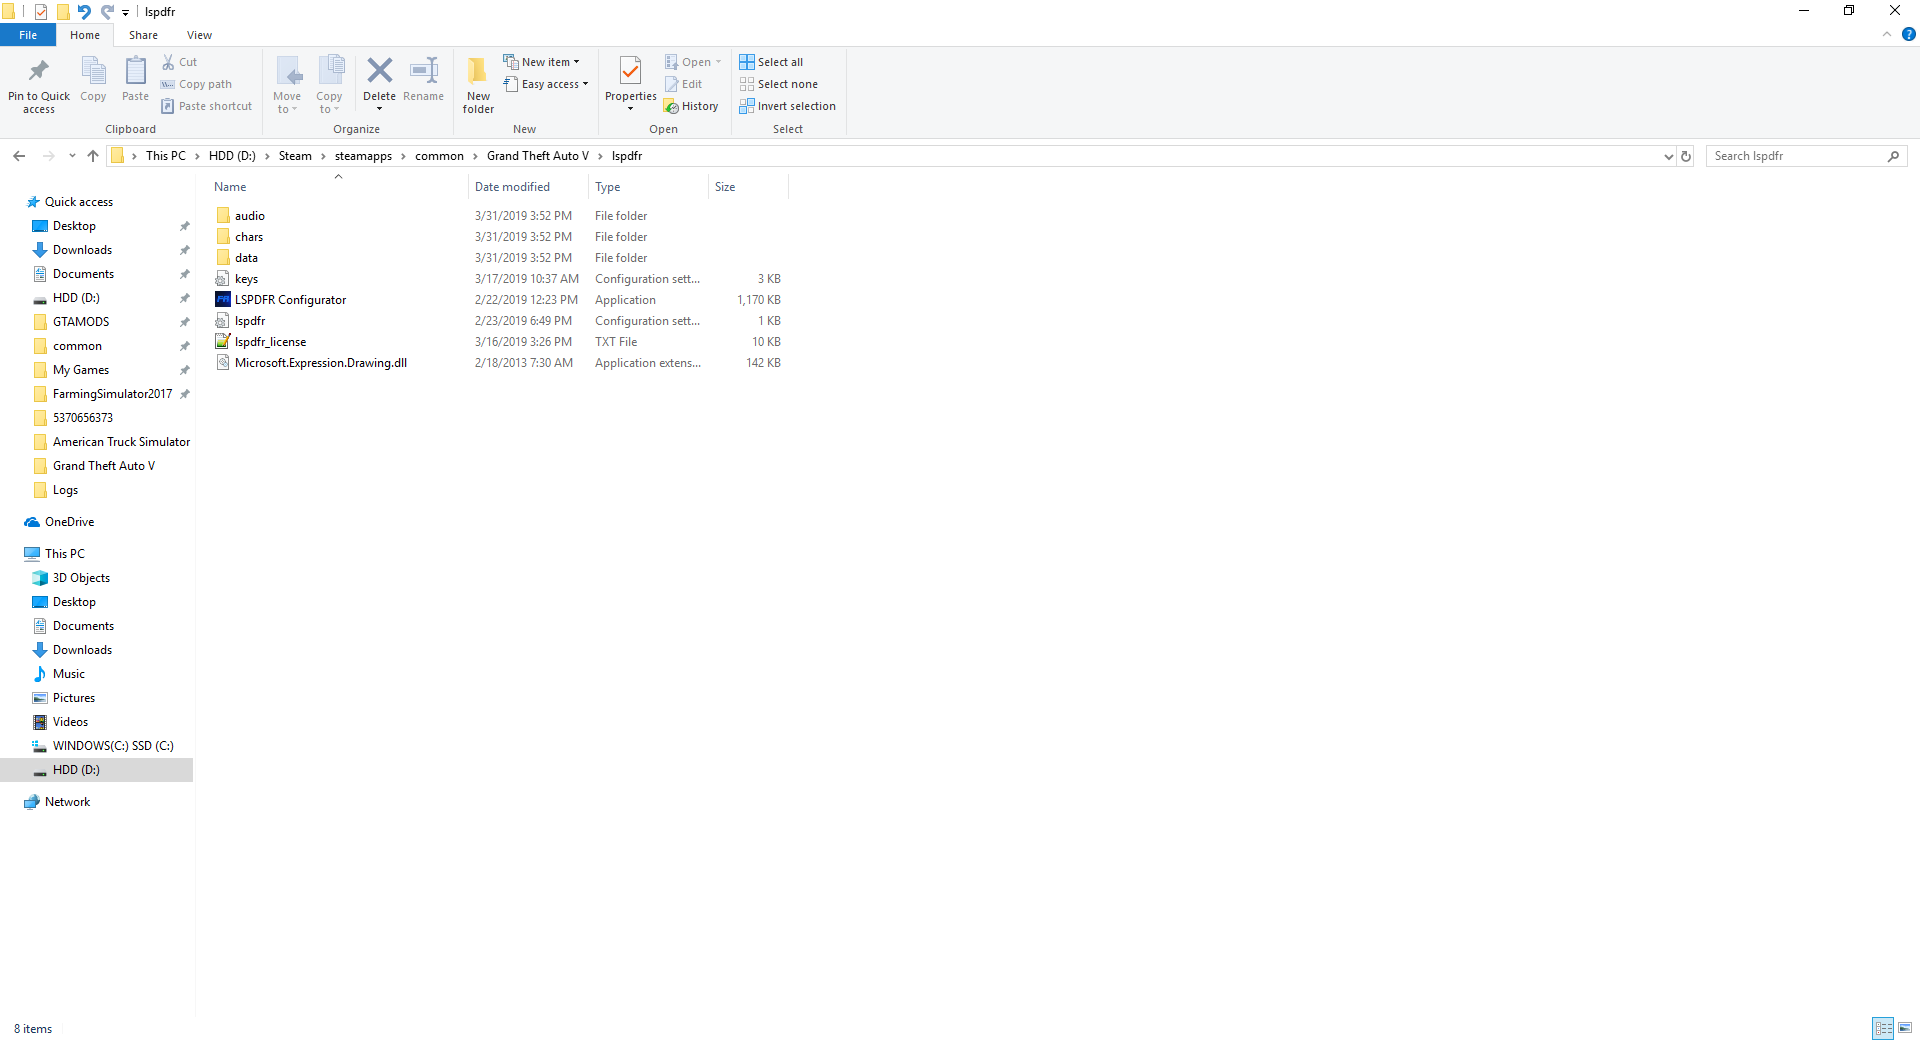Open 3D Objects under This PC
Screen dimensions: 1920x1040
pos(81,578)
